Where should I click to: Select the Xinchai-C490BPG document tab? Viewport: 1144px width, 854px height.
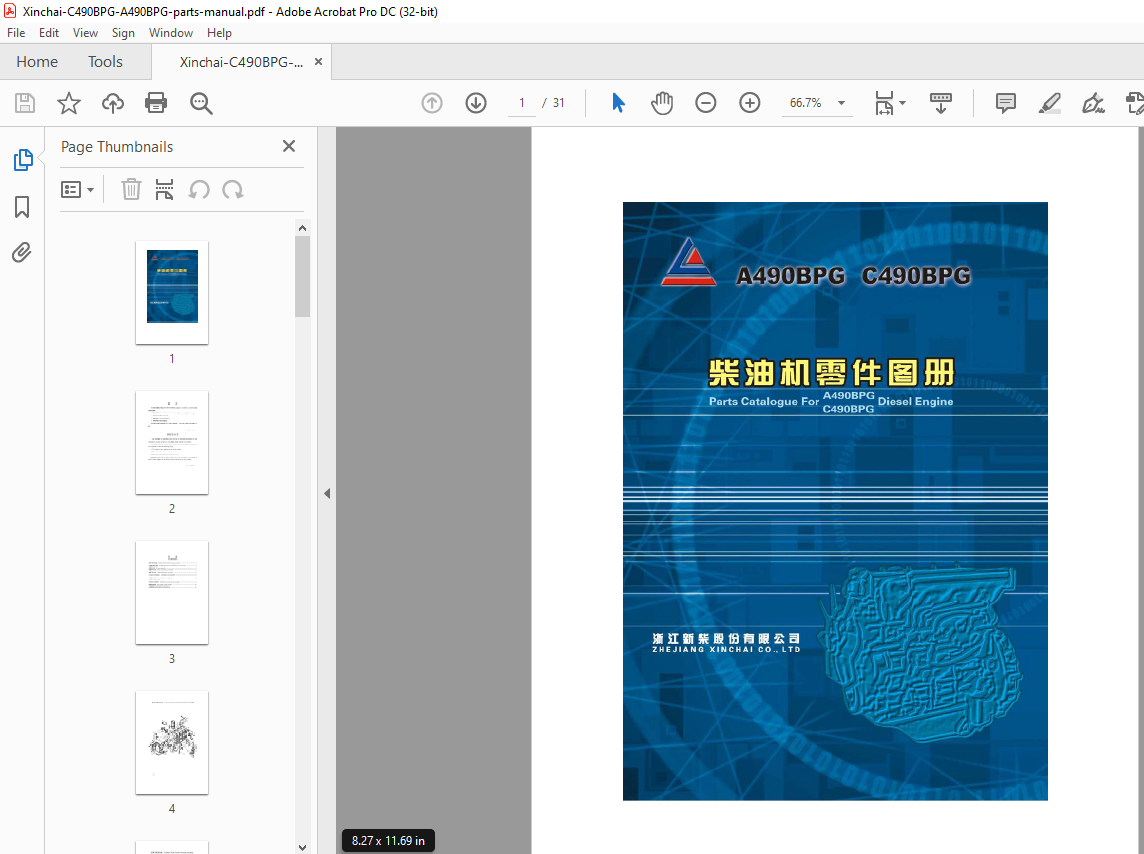tap(241, 62)
